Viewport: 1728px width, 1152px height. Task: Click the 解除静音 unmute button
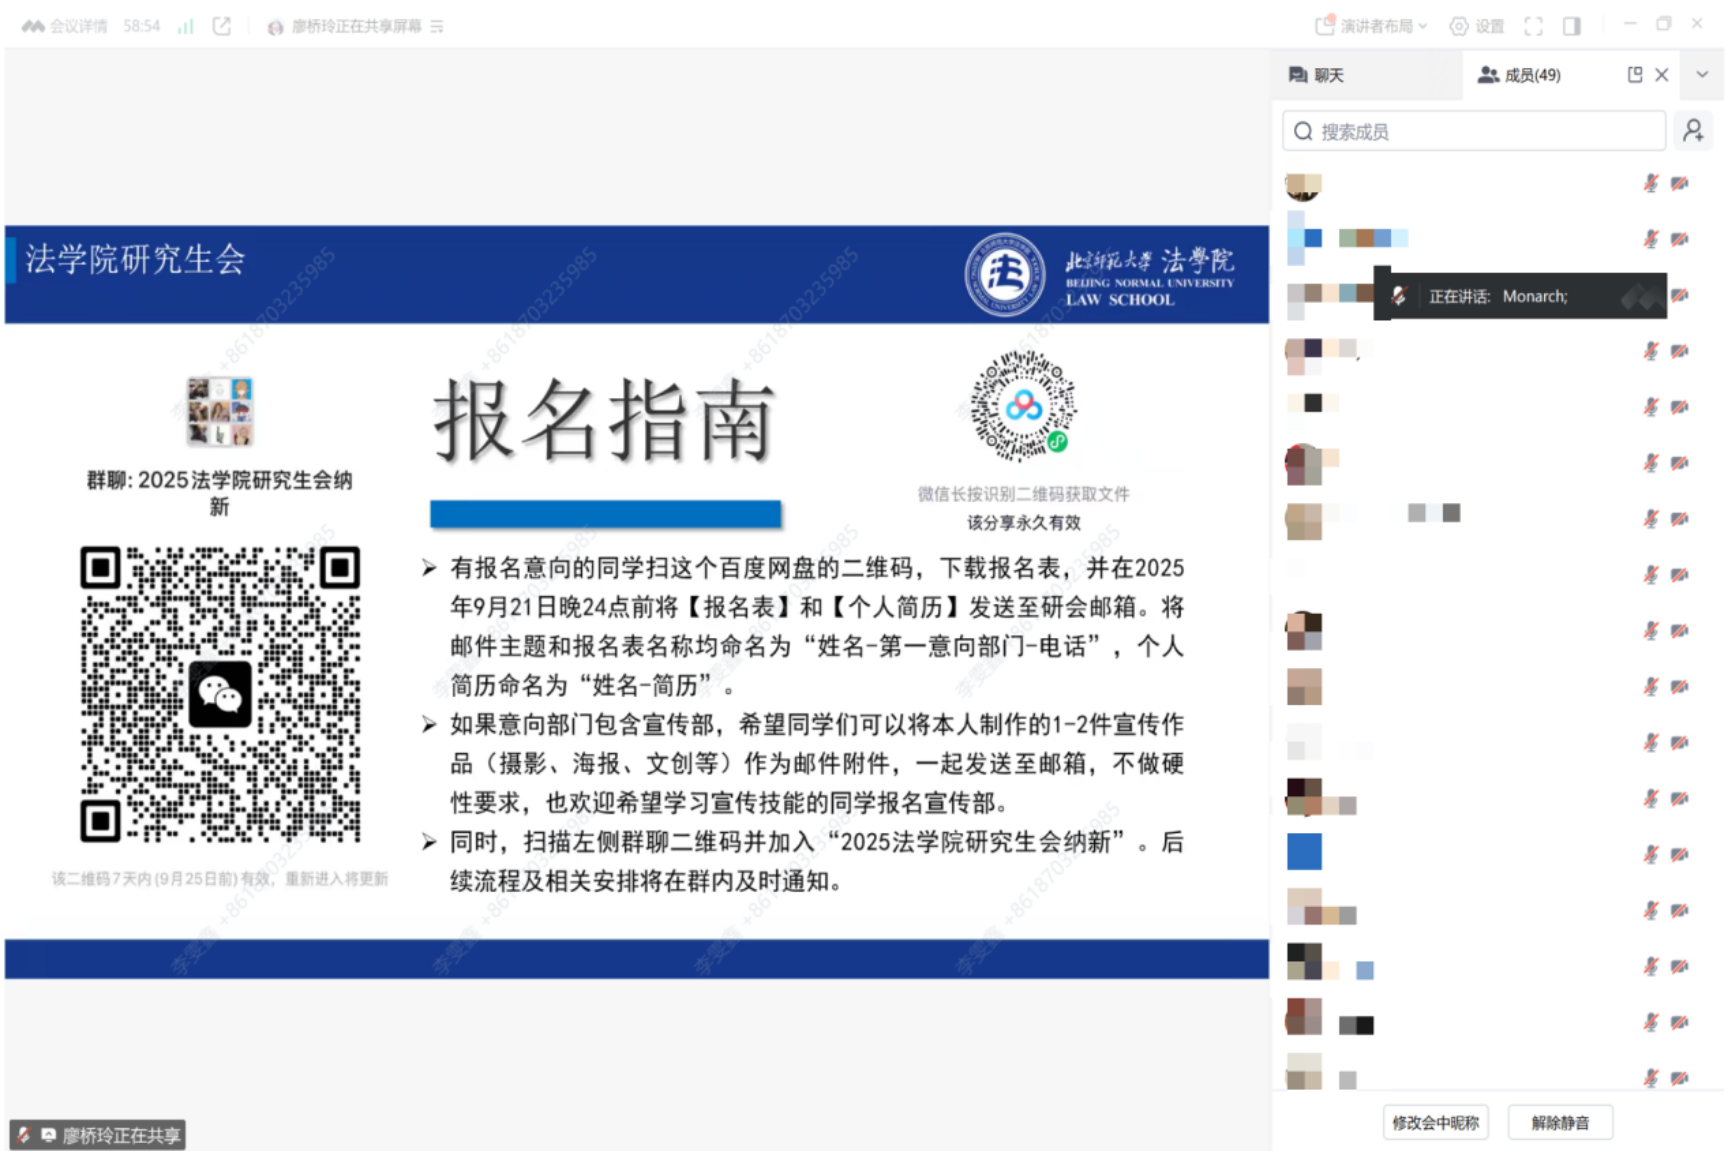pyautogui.click(x=1559, y=1123)
